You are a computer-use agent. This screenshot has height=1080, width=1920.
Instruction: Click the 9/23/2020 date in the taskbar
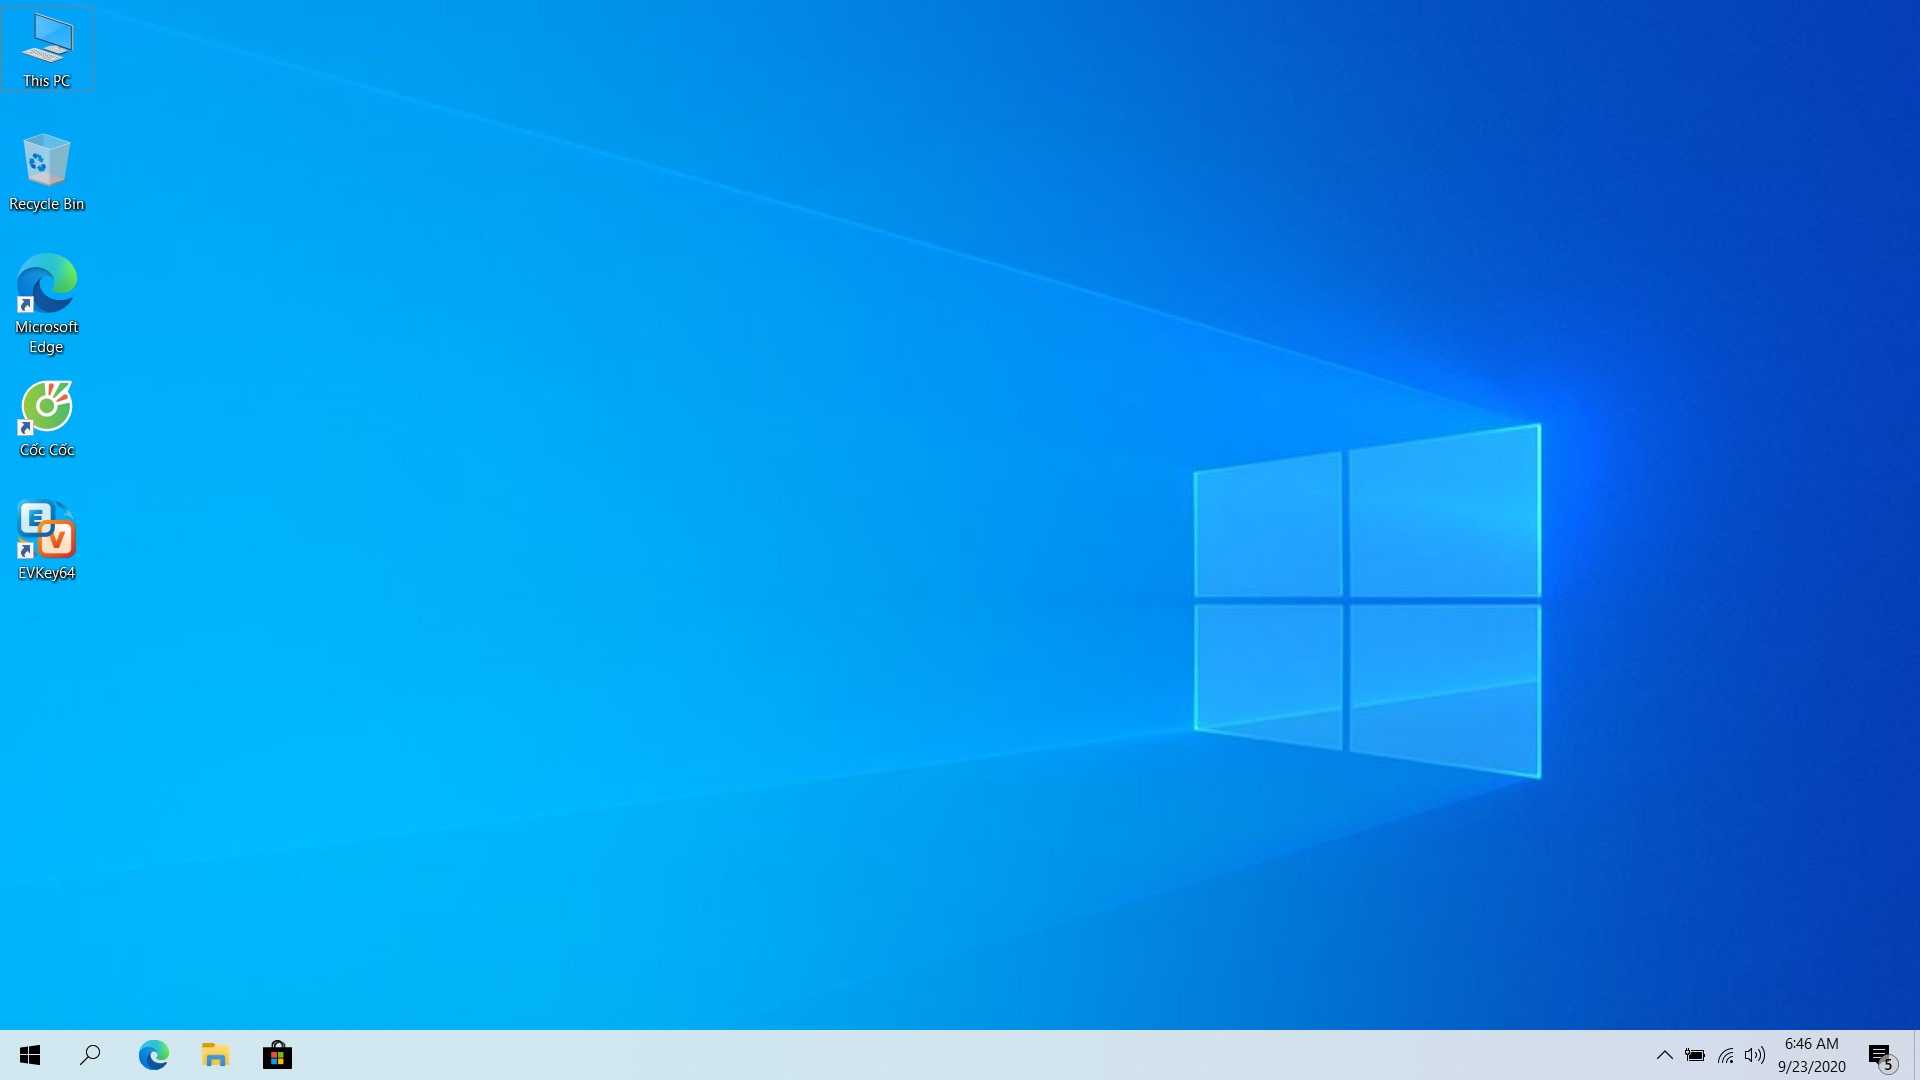point(1811,1067)
